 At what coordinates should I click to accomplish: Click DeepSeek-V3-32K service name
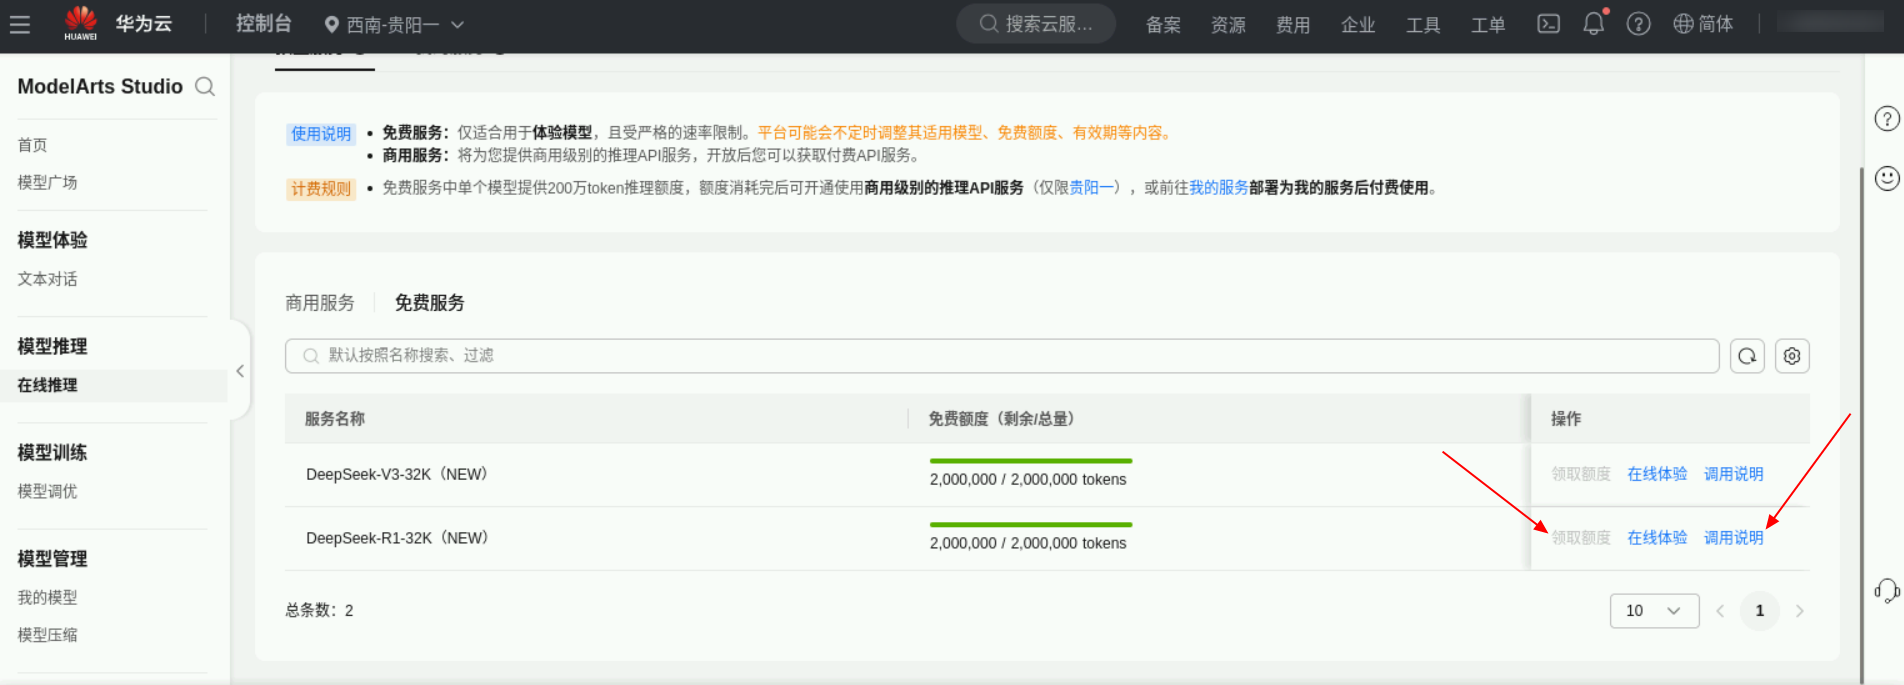(x=397, y=474)
